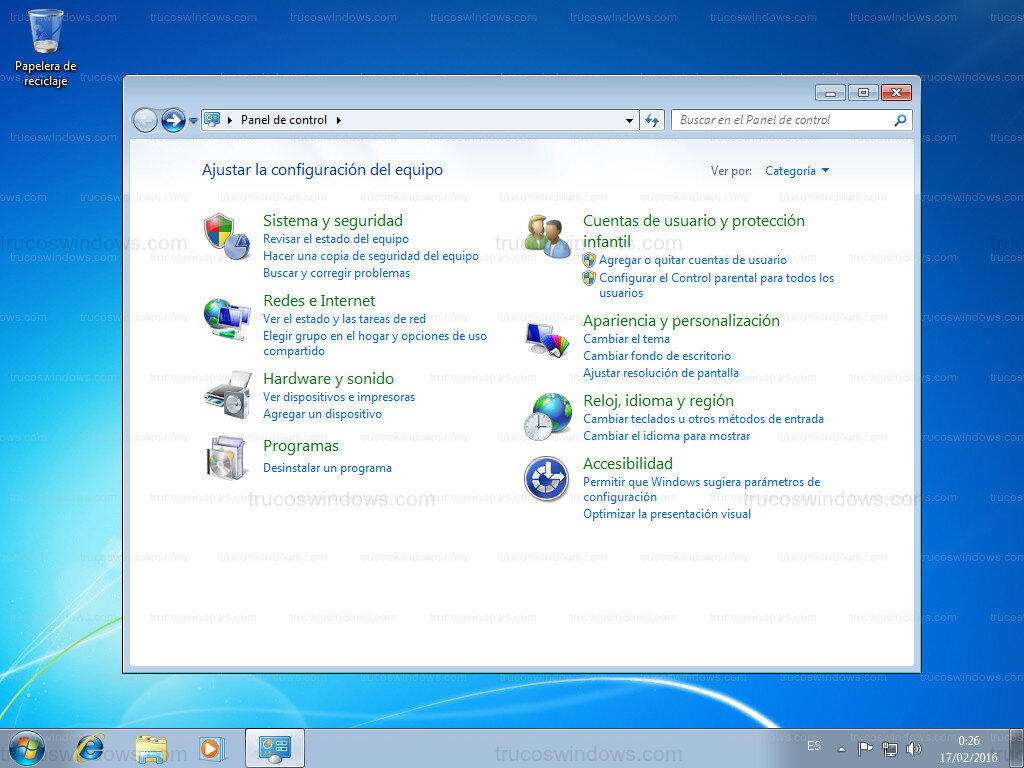
Task: Open the Ver por Categoría dropdown
Action: click(796, 171)
